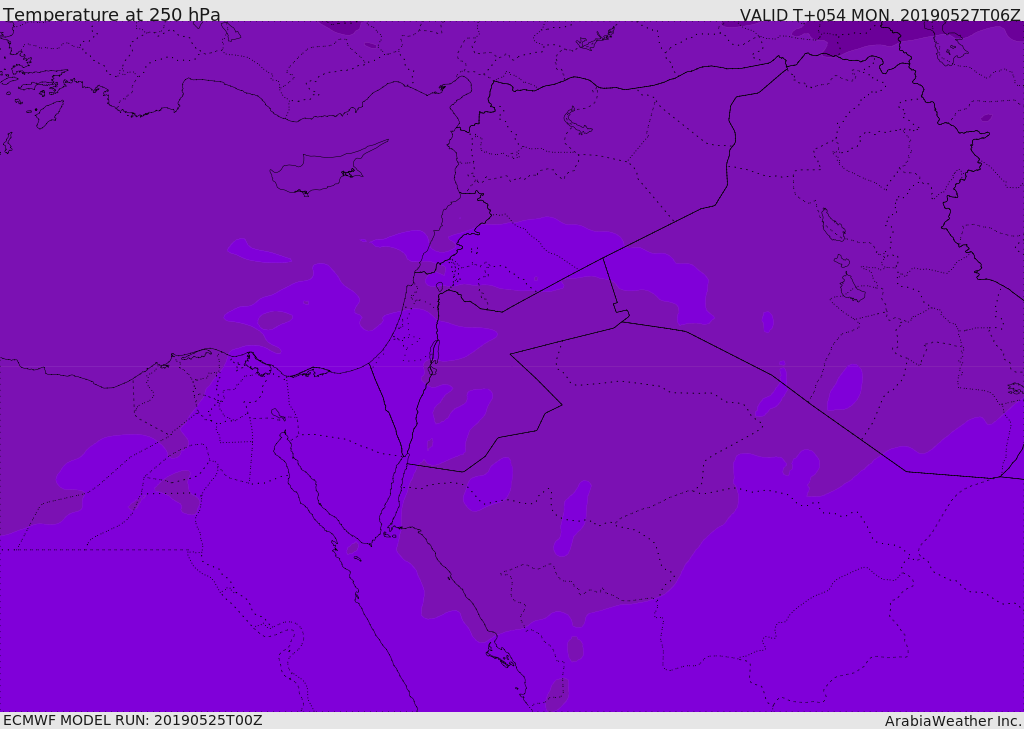
Task: Click the 'VALID T+054 MON. 20190527T06Z' label
Action: 880,14
